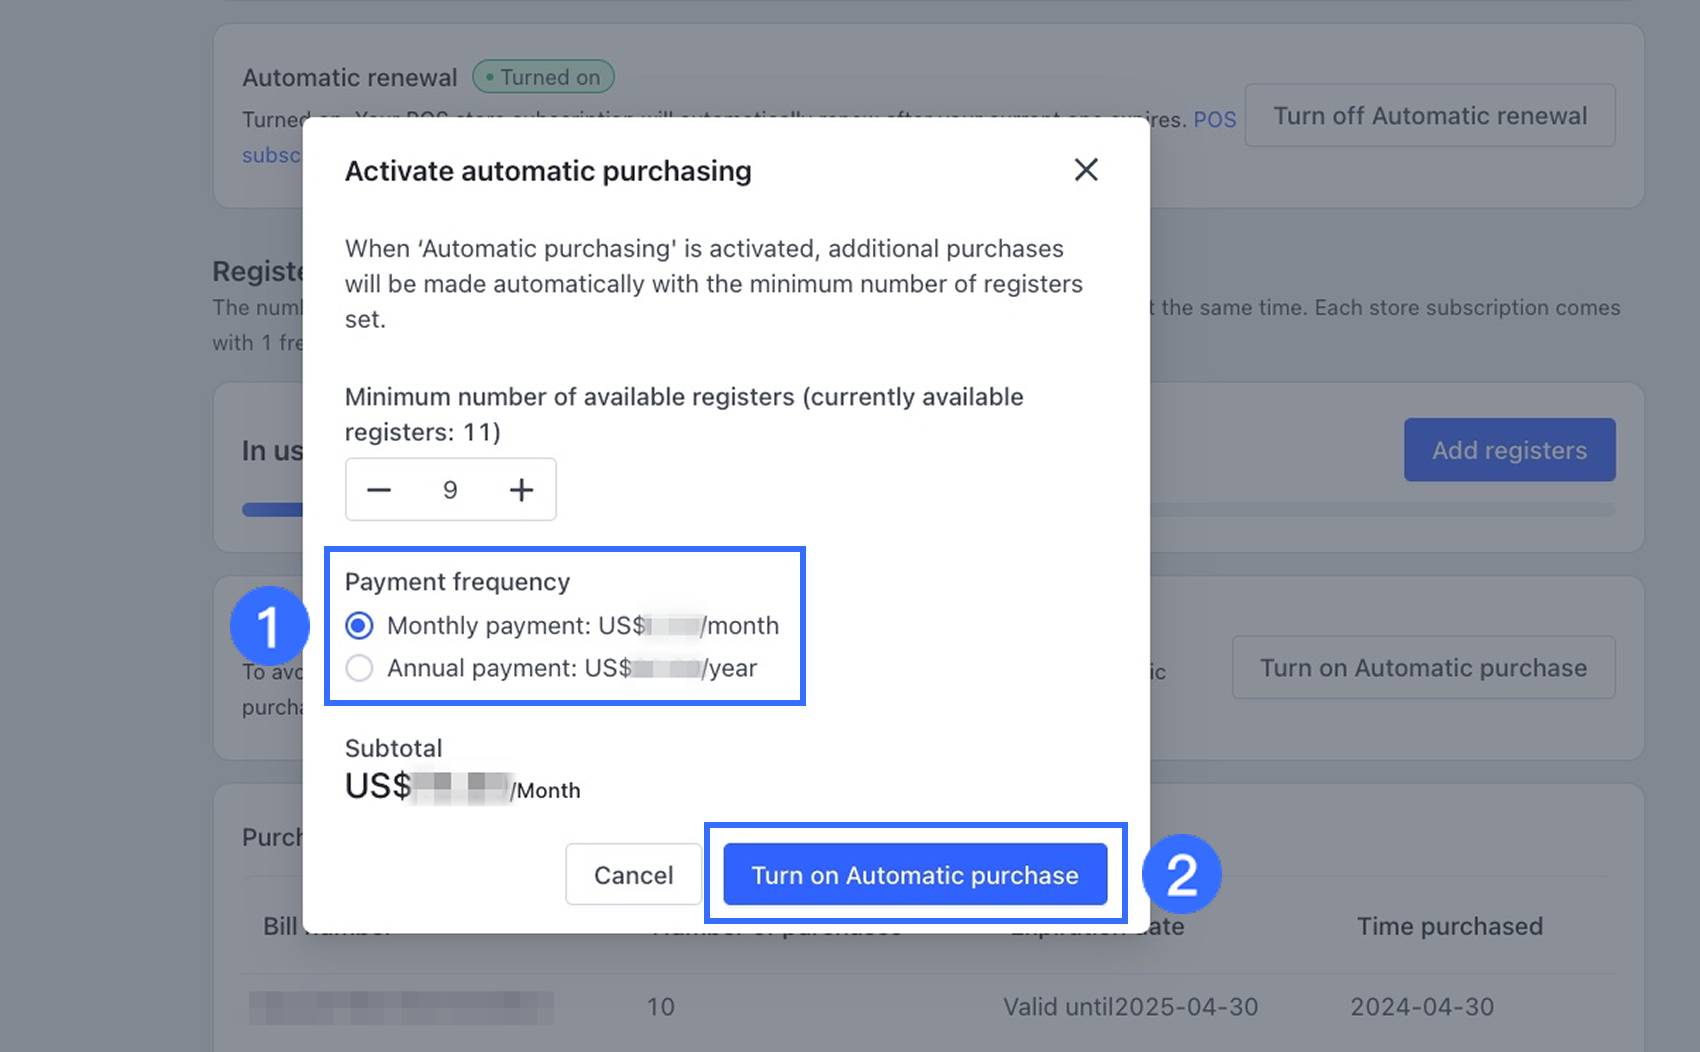This screenshot has height=1052, width=1700.
Task: Click the 'Turned on' status badge
Action: (543, 77)
